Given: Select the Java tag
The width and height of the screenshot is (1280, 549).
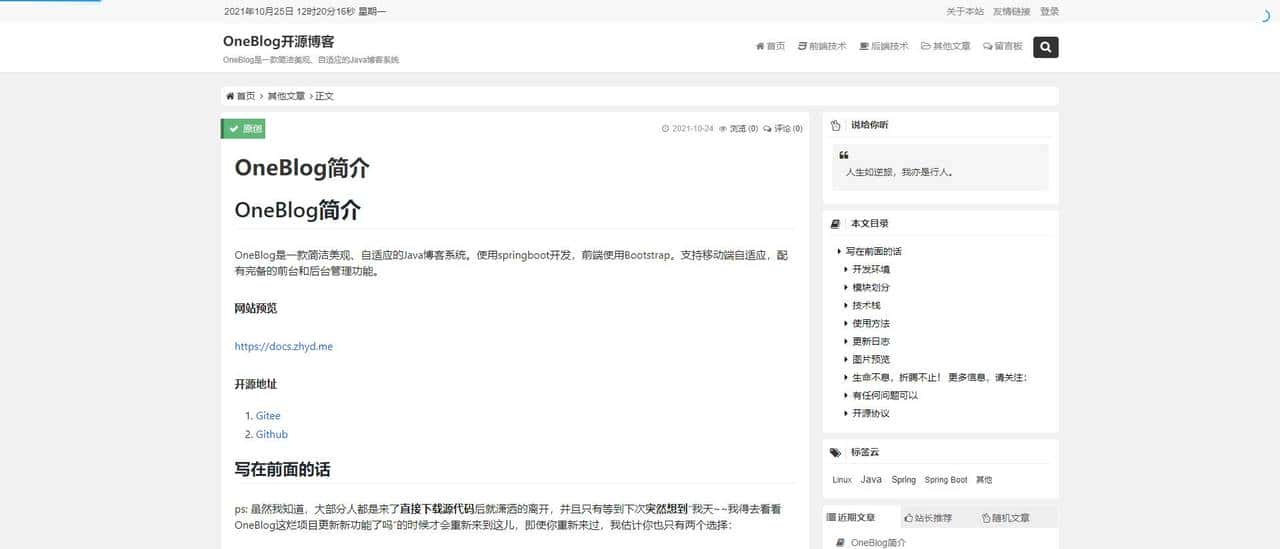Looking at the screenshot, I should (871, 480).
